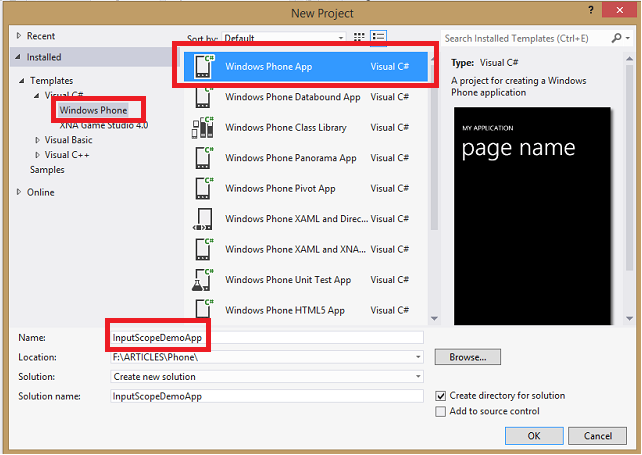
Task: Select Windows Phone Databound App template
Action: (x=305, y=97)
